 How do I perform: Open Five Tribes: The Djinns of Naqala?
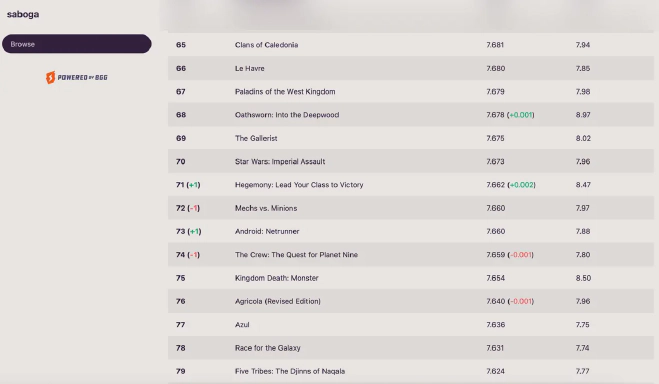point(290,371)
